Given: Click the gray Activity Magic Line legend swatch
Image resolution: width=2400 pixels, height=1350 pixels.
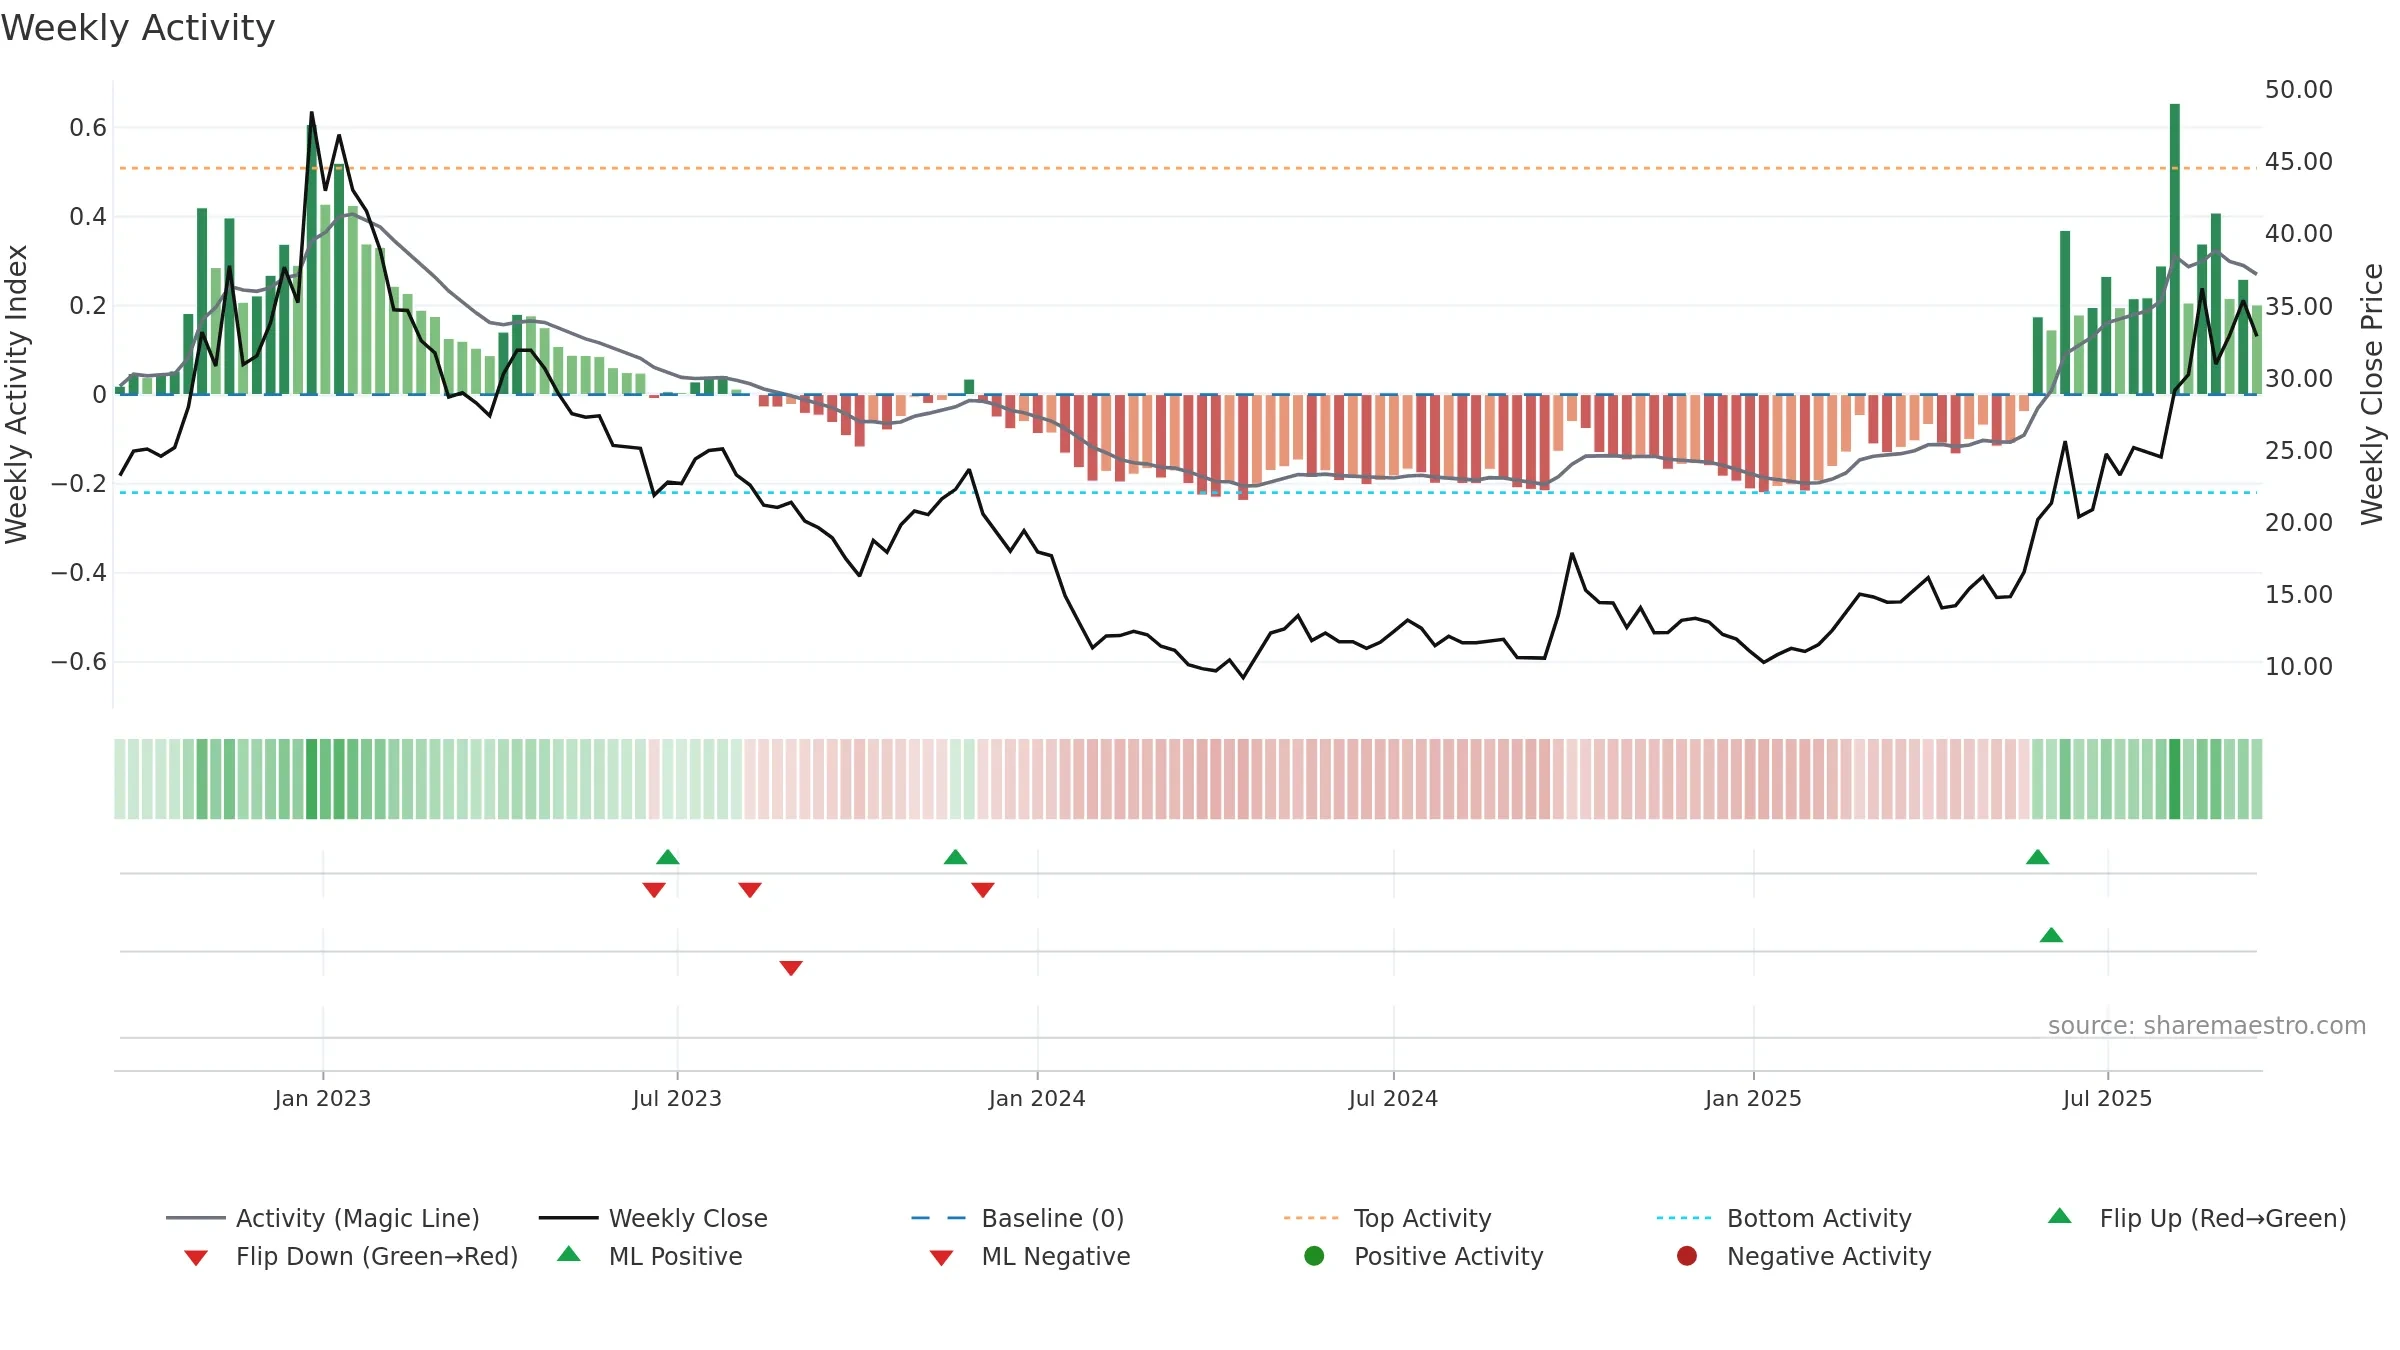Looking at the screenshot, I should [x=196, y=1218].
